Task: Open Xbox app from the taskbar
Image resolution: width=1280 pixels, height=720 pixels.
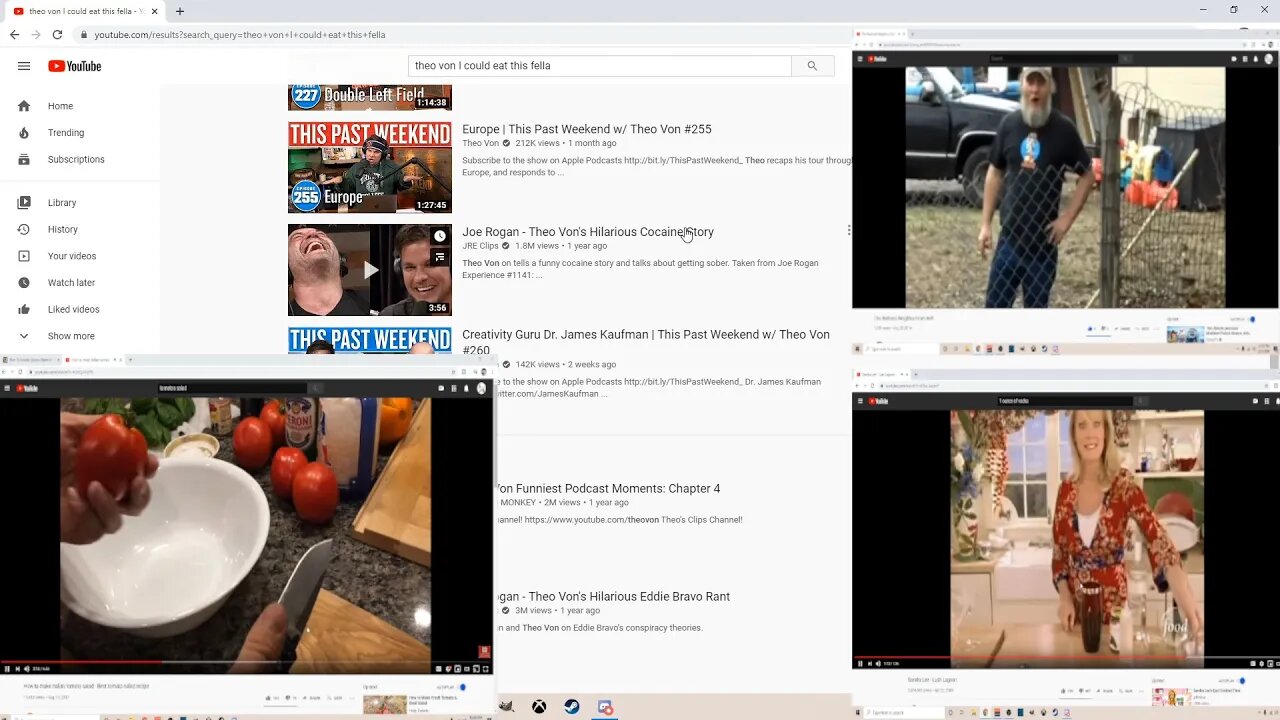Action: 539,707
